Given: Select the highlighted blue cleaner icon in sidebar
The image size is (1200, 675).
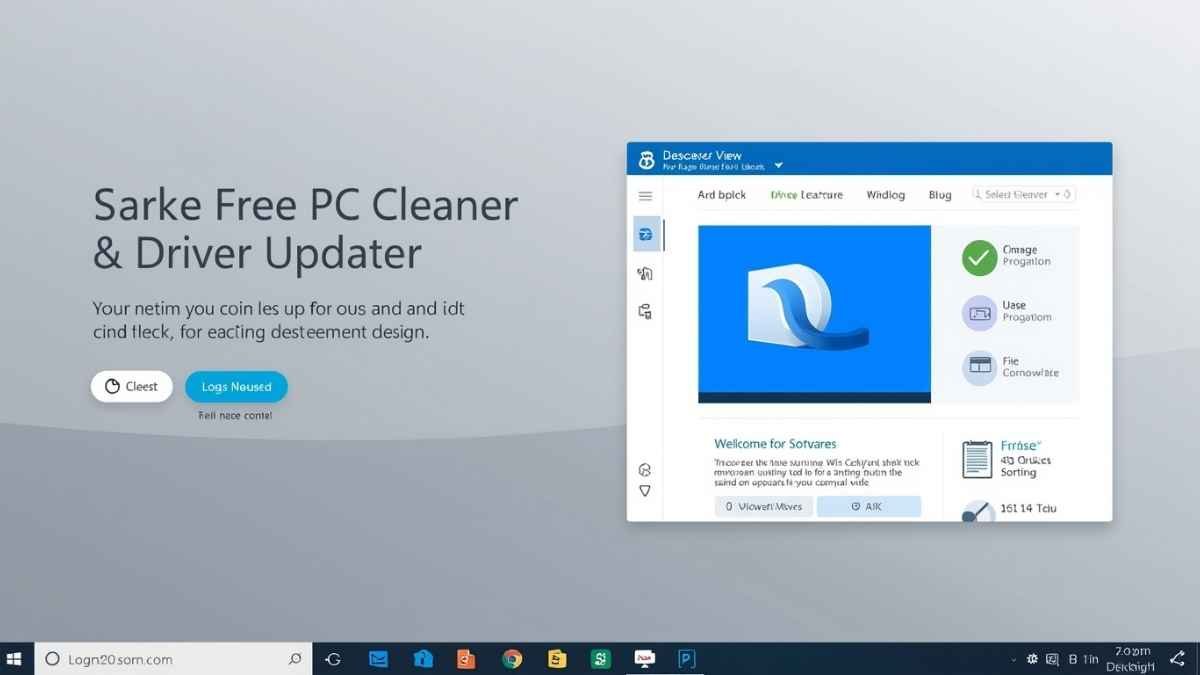Looking at the screenshot, I should pos(645,234).
